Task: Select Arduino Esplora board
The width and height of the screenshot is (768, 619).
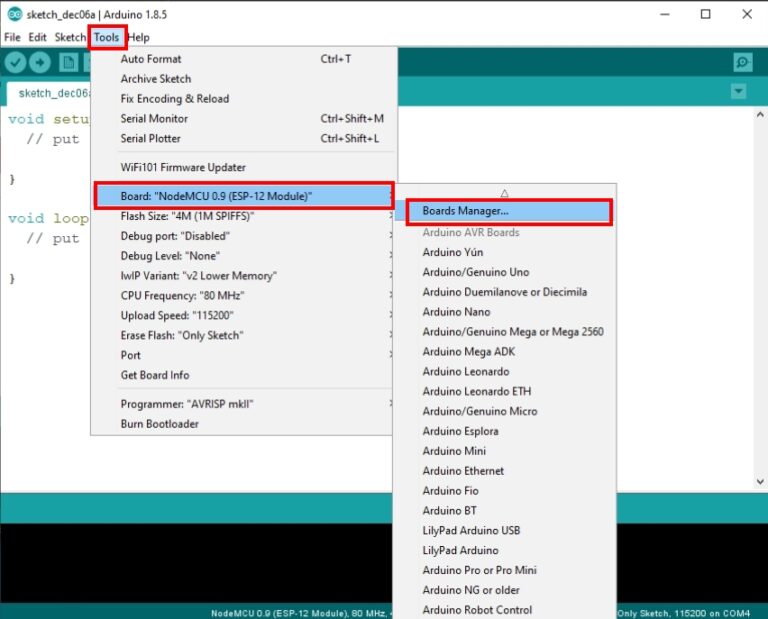Action: point(505,431)
